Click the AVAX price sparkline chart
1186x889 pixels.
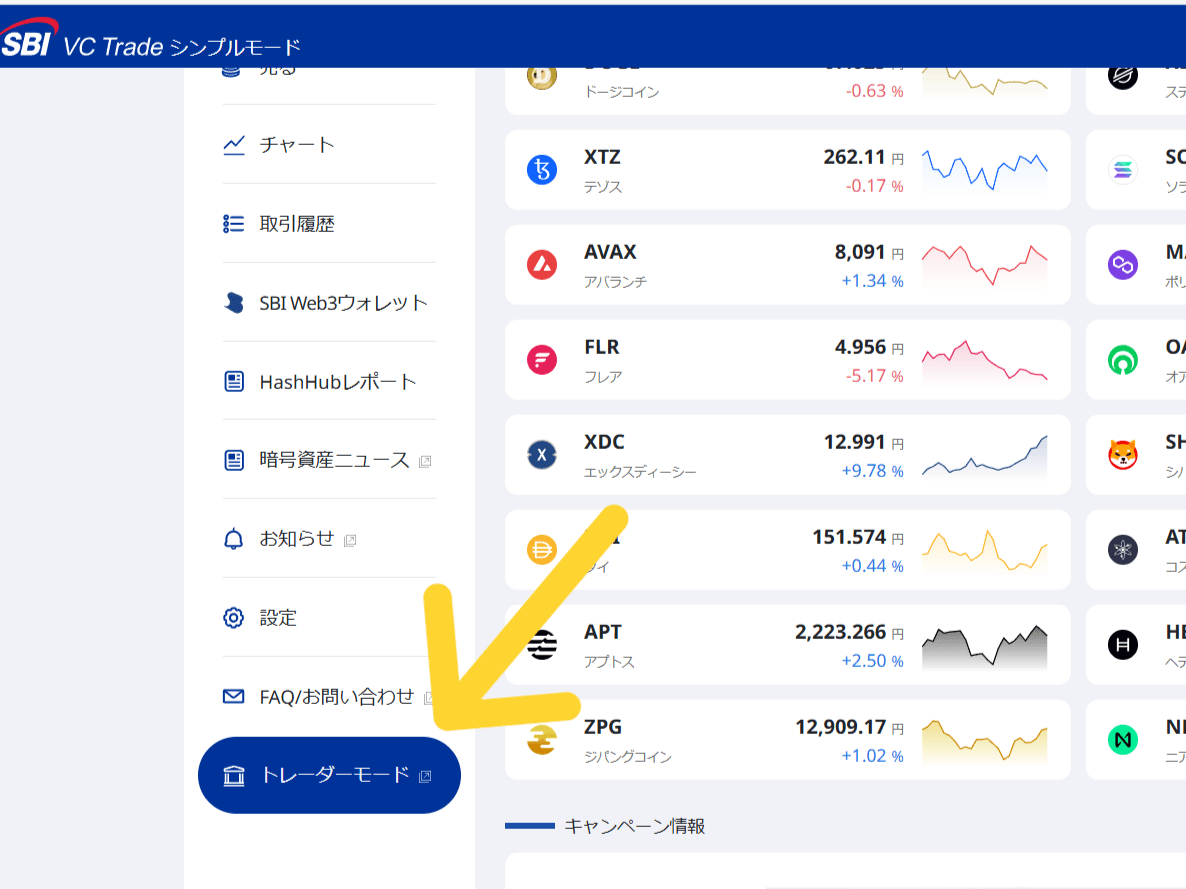pos(985,264)
